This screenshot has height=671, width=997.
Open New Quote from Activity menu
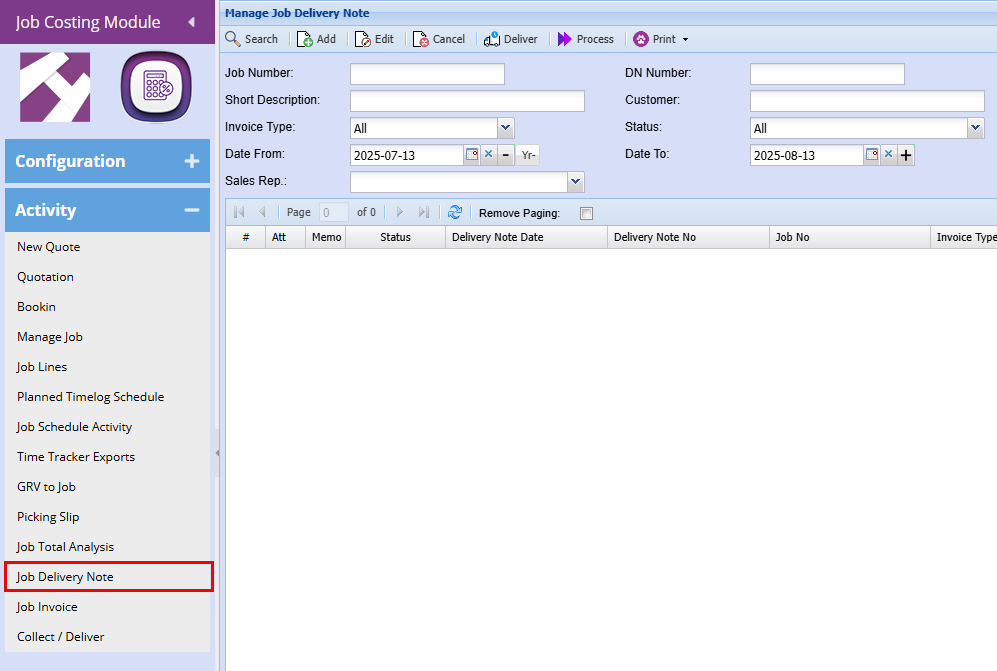(48, 247)
